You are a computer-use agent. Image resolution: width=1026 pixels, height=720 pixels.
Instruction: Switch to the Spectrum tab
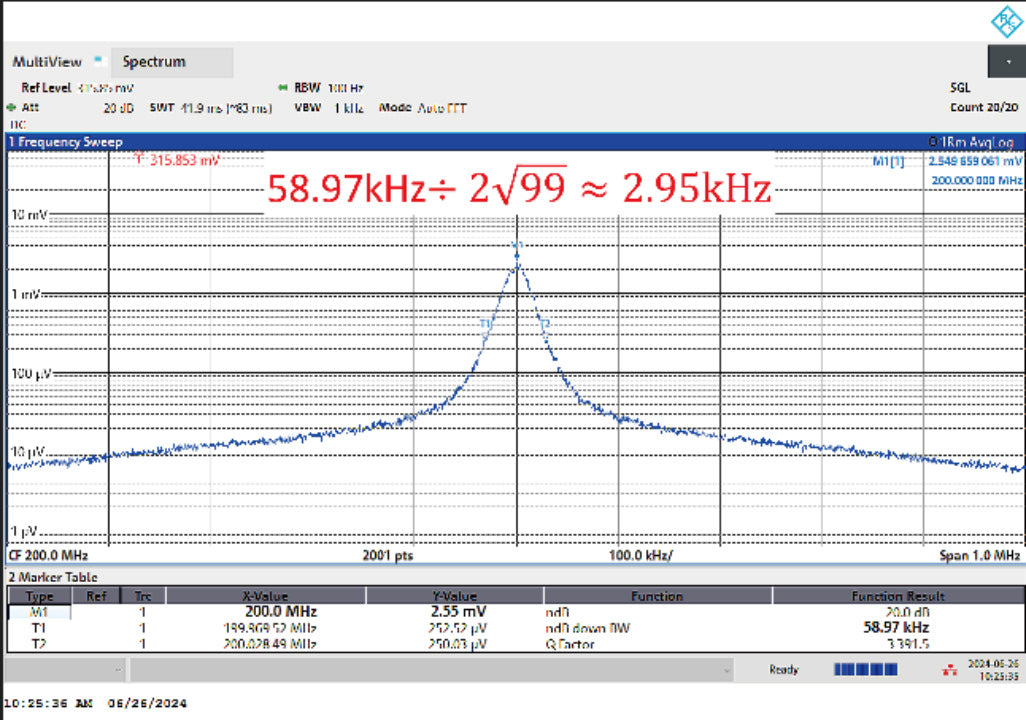pyautogui.click(x=172, y=62)
